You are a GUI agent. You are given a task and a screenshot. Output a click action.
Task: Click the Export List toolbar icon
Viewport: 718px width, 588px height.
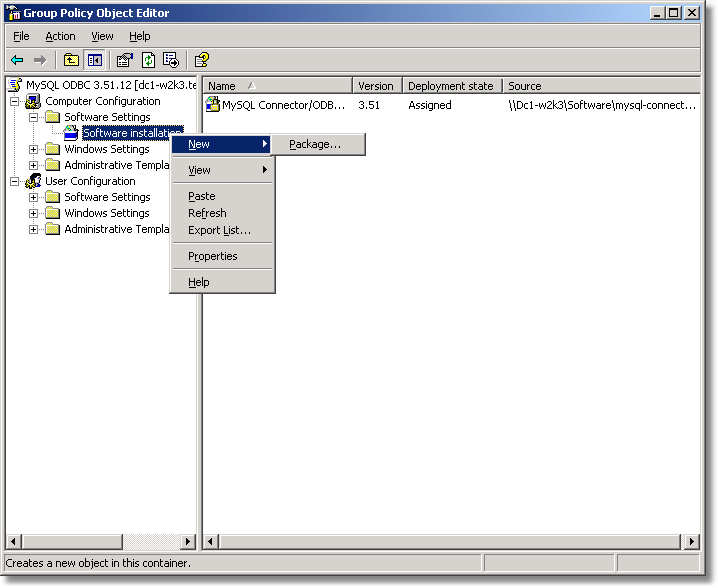[x=171, y=60]
